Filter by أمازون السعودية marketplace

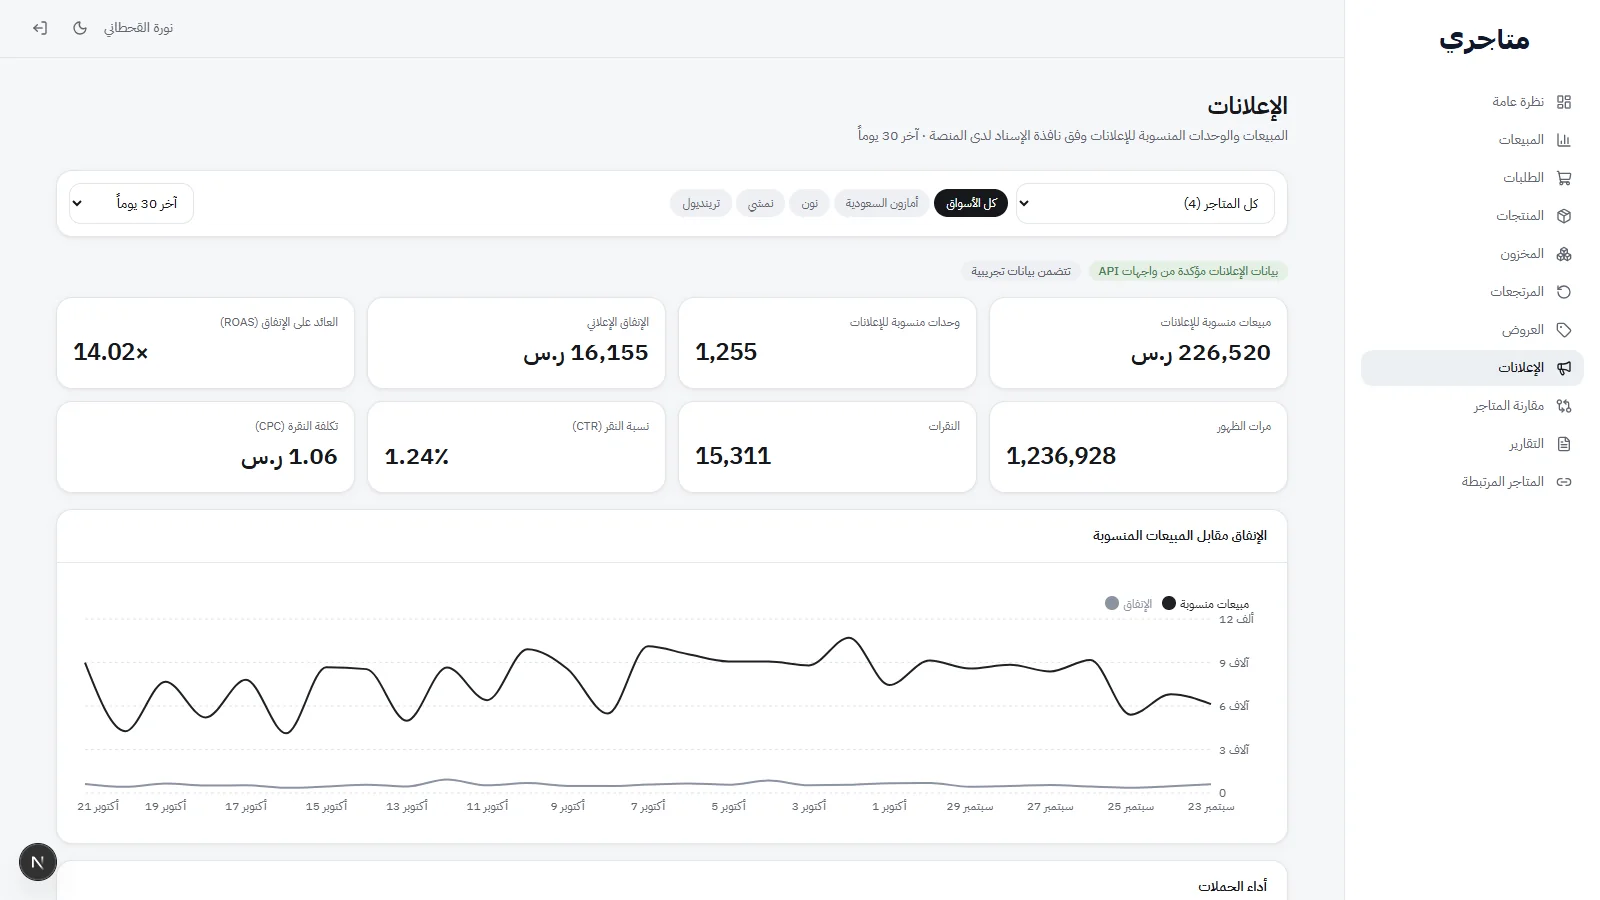pos(882,203)
